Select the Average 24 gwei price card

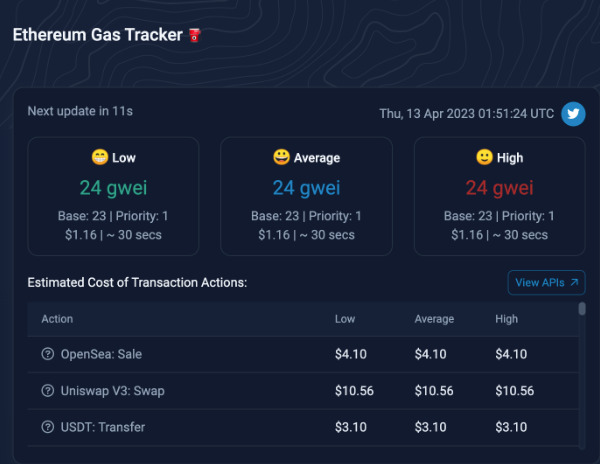tap(306, 196)
